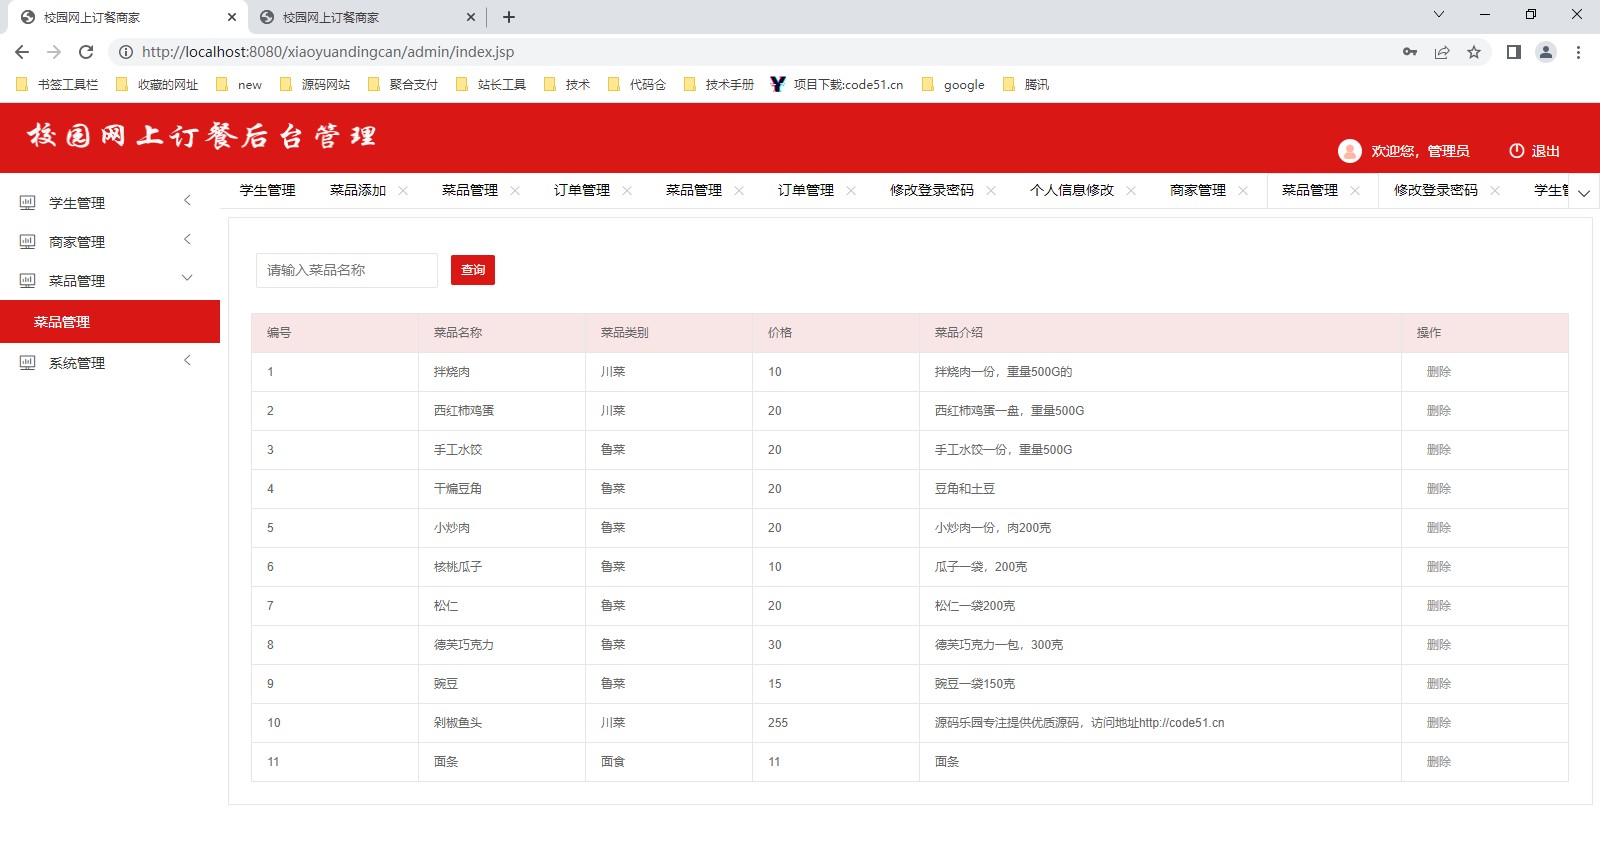The width and height of the screenshot is (1600, 860).
Task: Focus the dish name search field
Action: (346, 270)
